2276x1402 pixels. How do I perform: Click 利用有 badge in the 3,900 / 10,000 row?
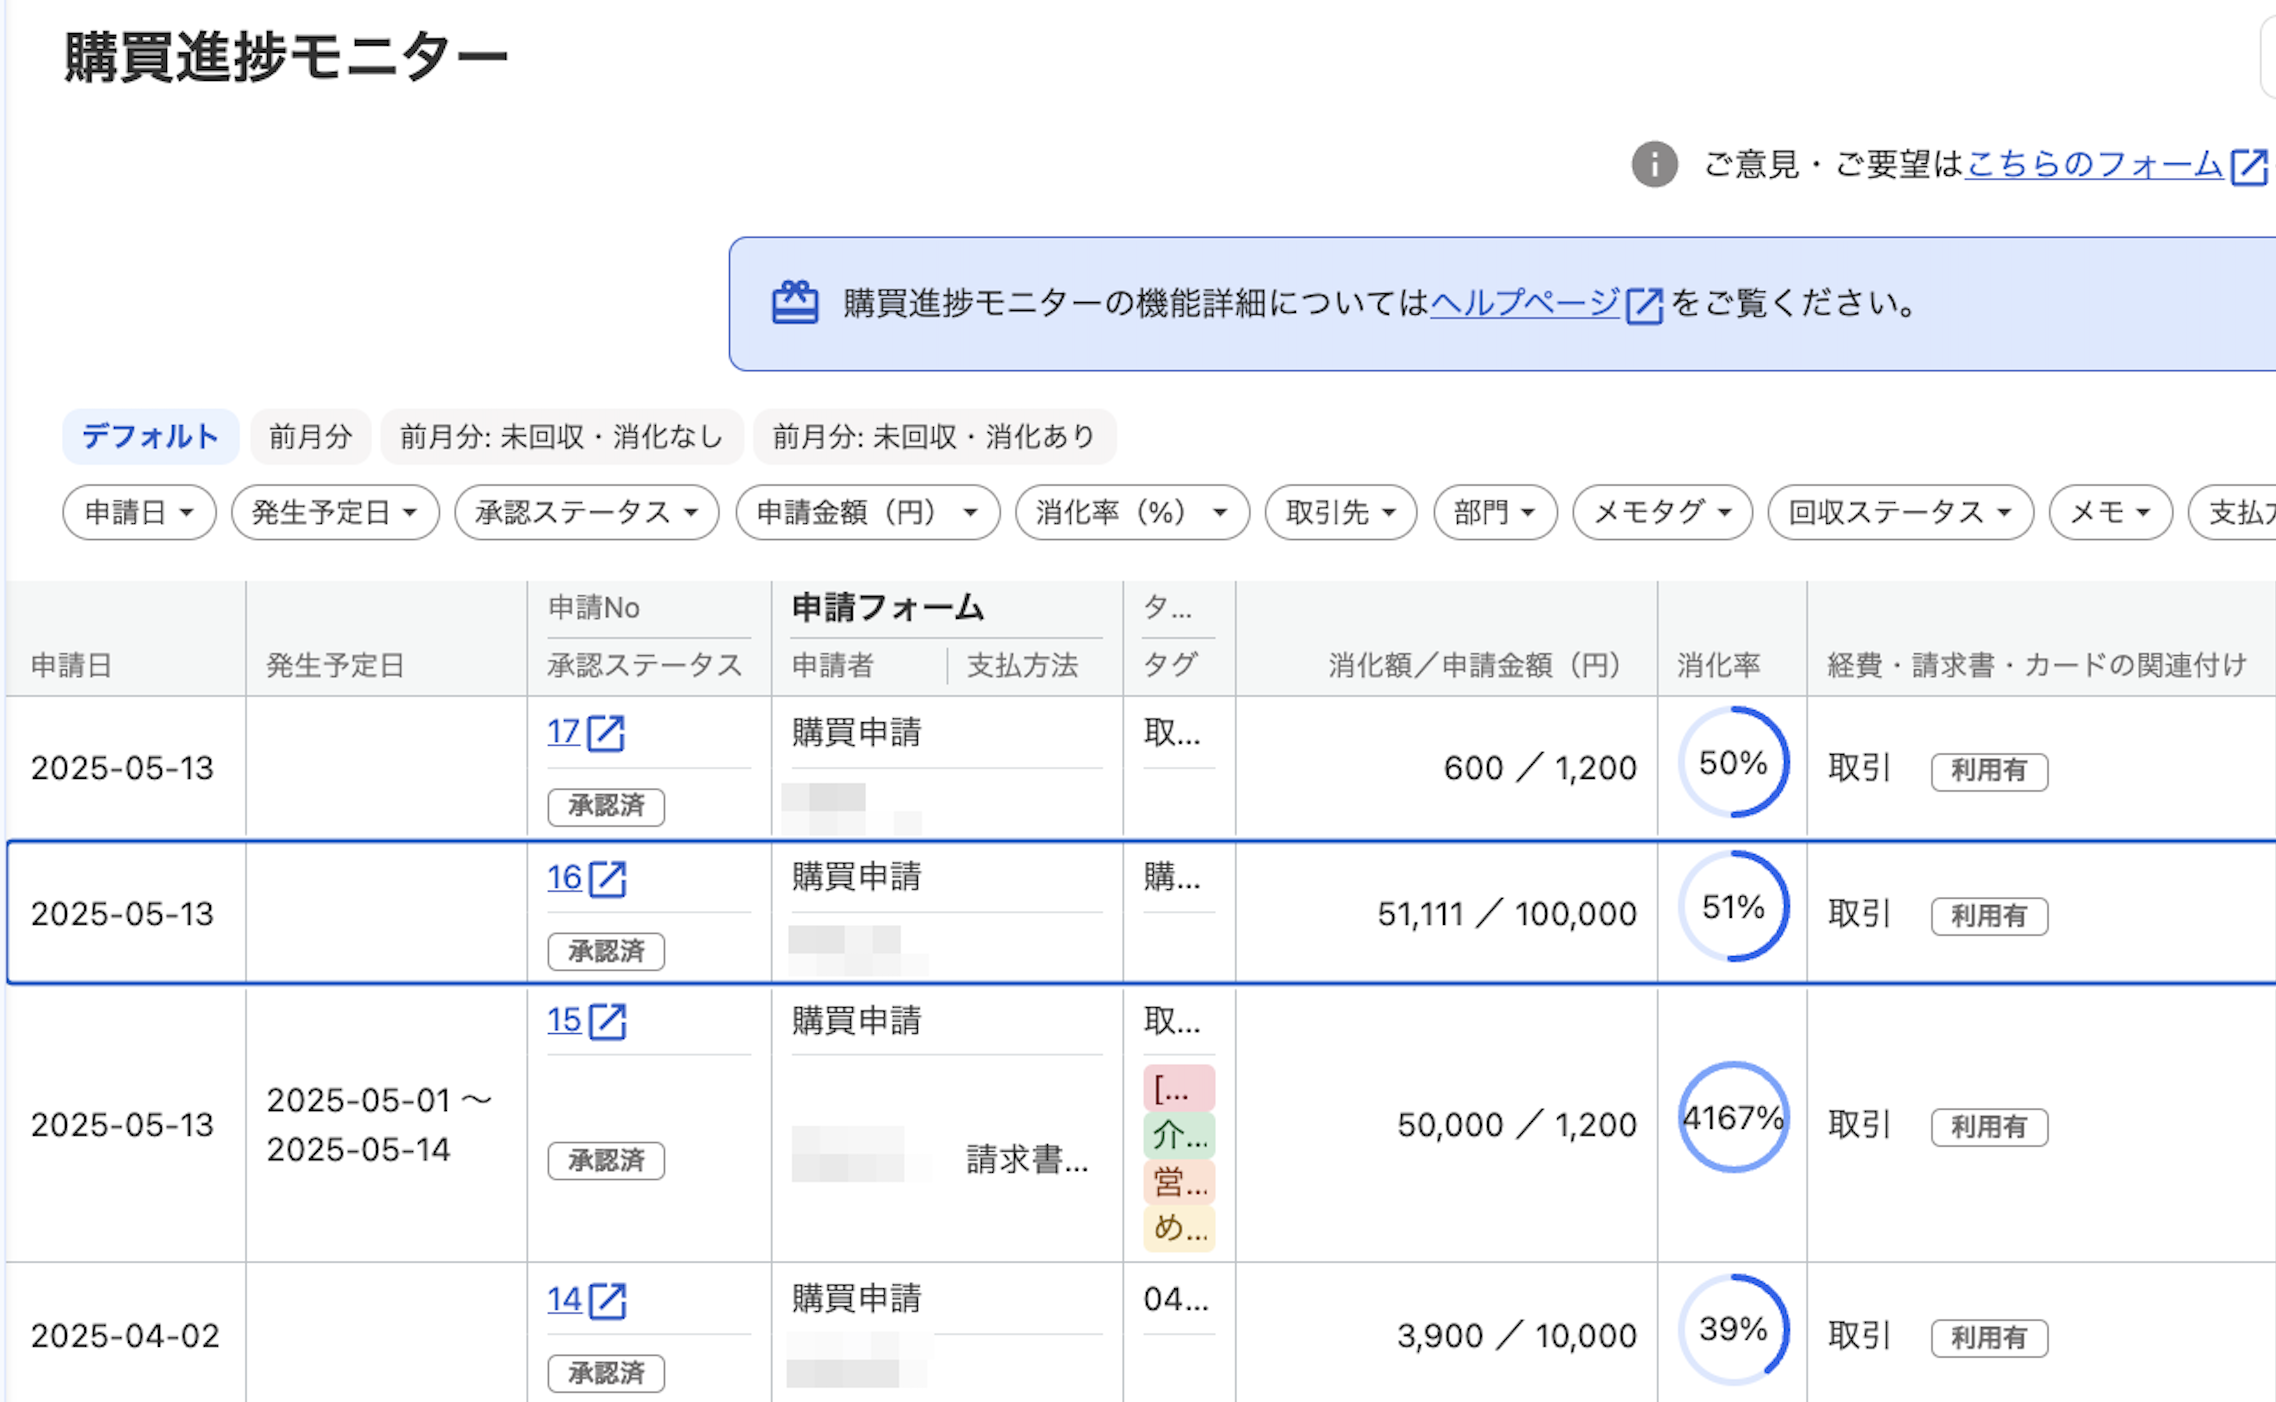coord(1989,1338)
